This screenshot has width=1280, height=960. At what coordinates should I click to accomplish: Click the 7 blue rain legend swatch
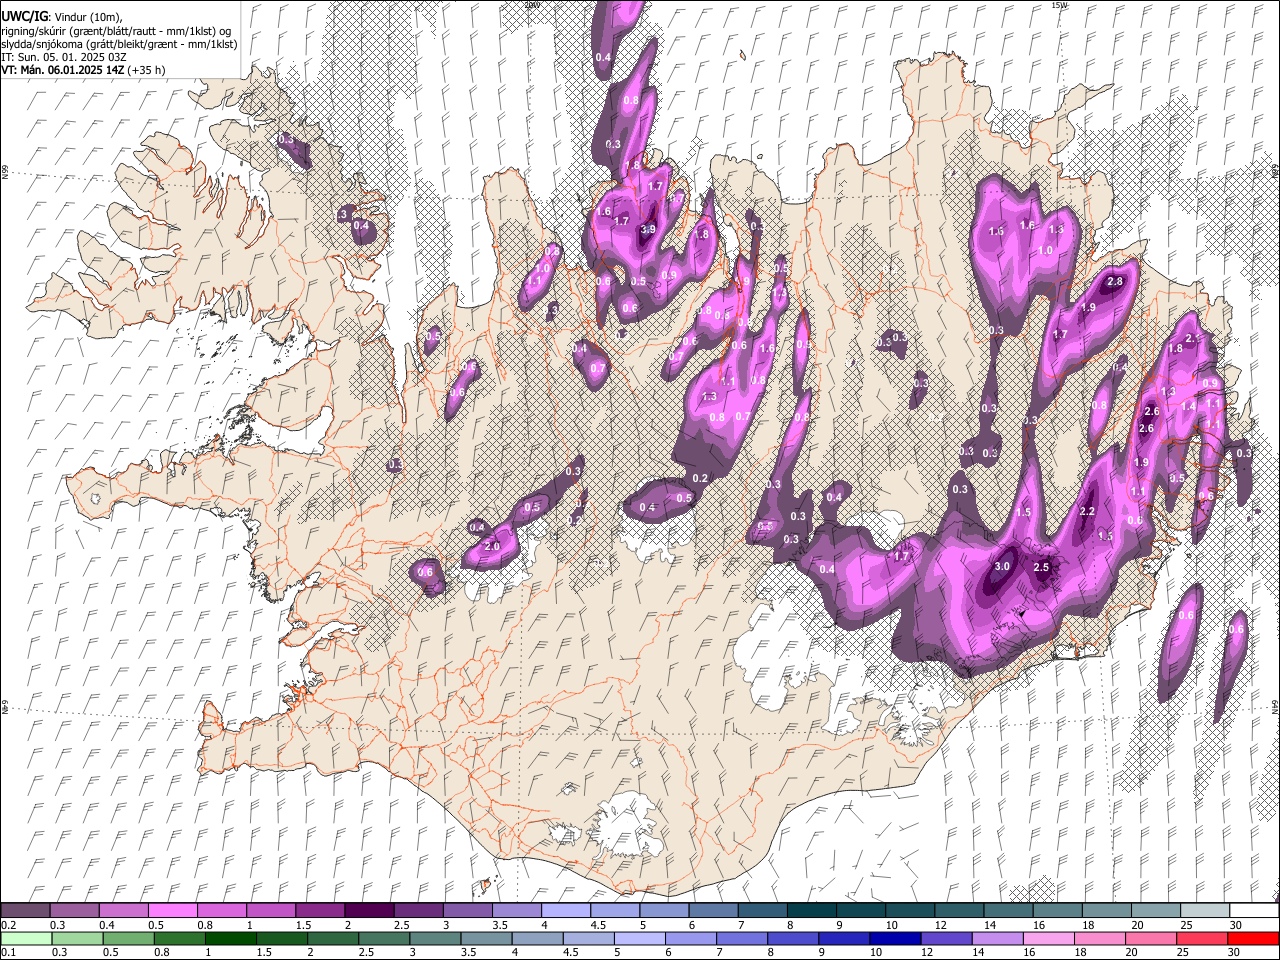[742, 938]
